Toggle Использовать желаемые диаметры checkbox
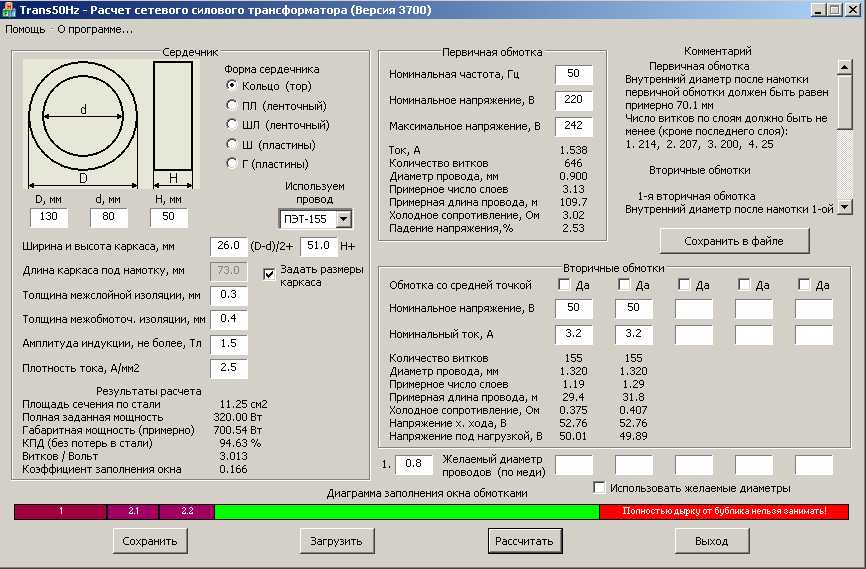Screen dimensions: 866x569 coord(599,488)
